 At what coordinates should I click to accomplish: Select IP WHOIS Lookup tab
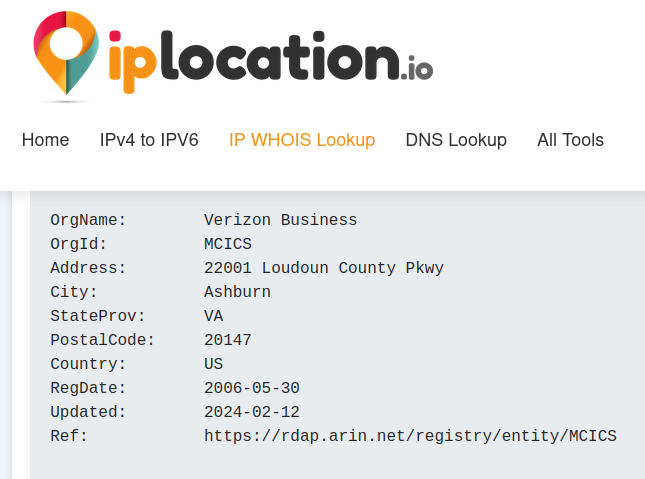point(302,140)
